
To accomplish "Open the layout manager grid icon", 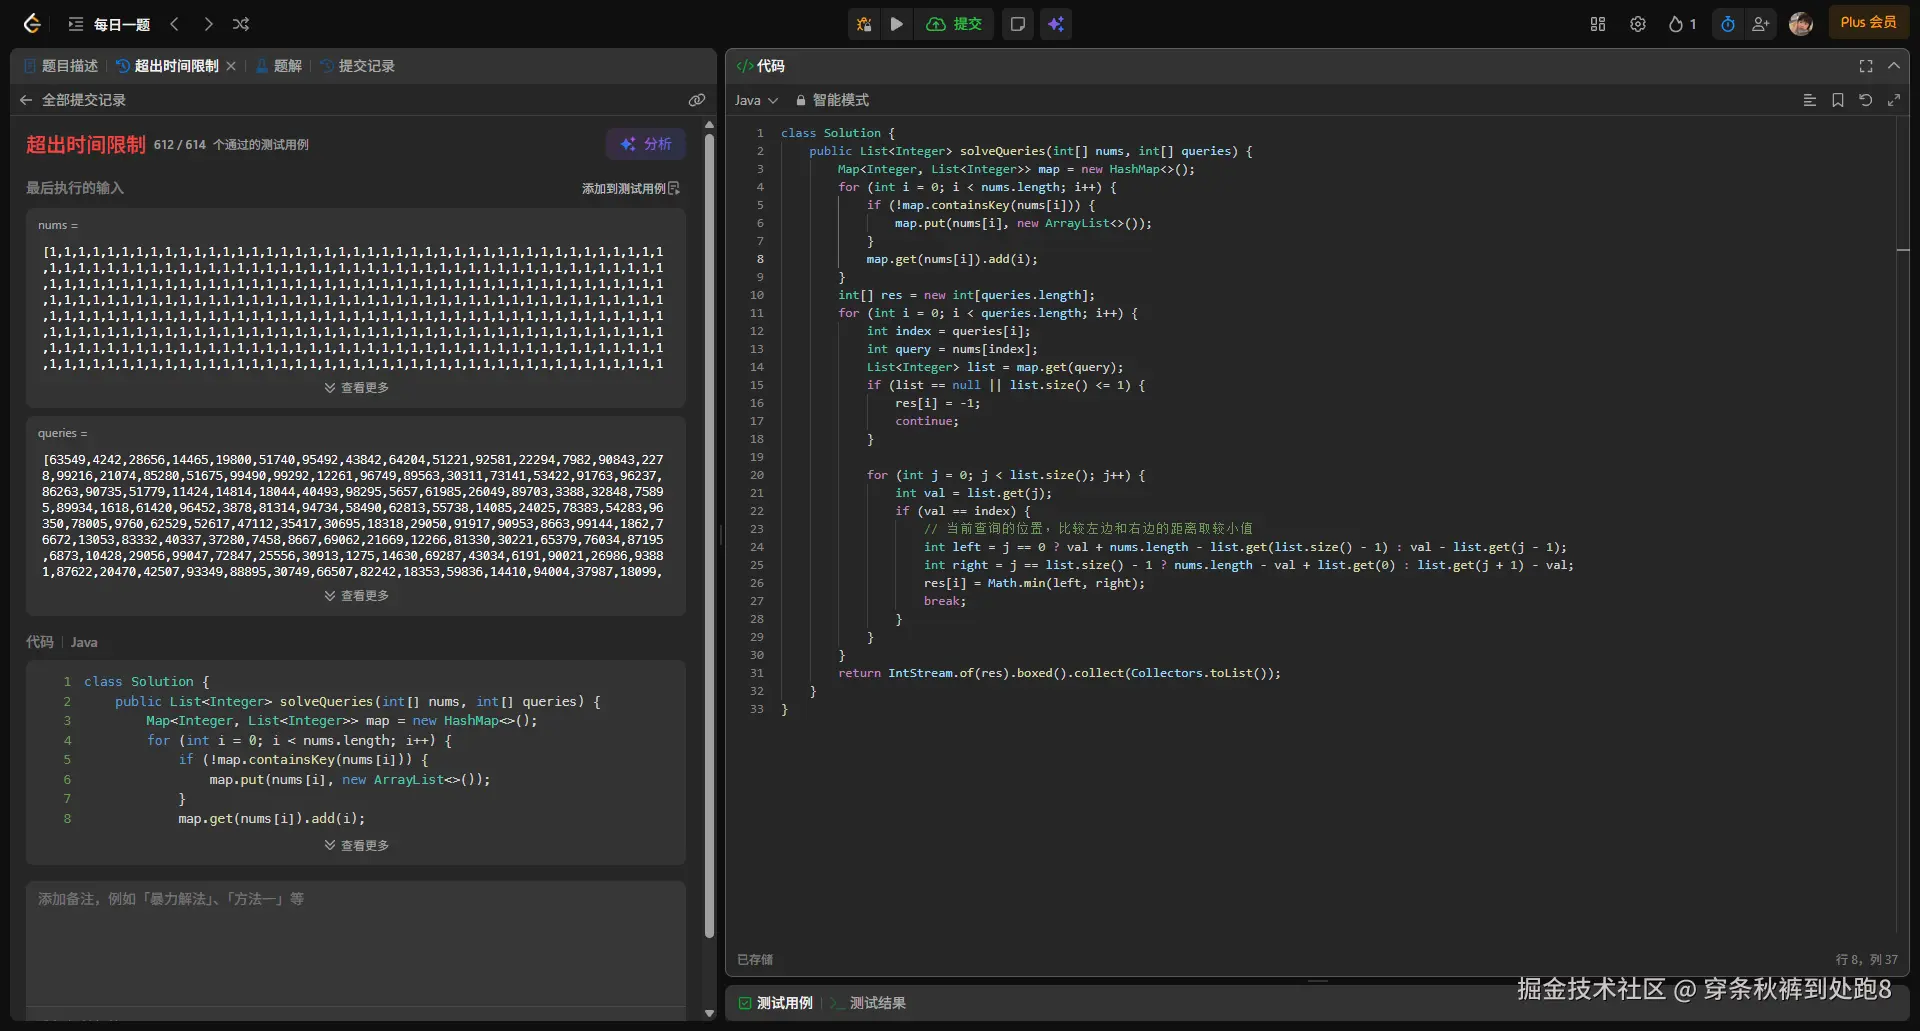I will [x=1598, y=24].
